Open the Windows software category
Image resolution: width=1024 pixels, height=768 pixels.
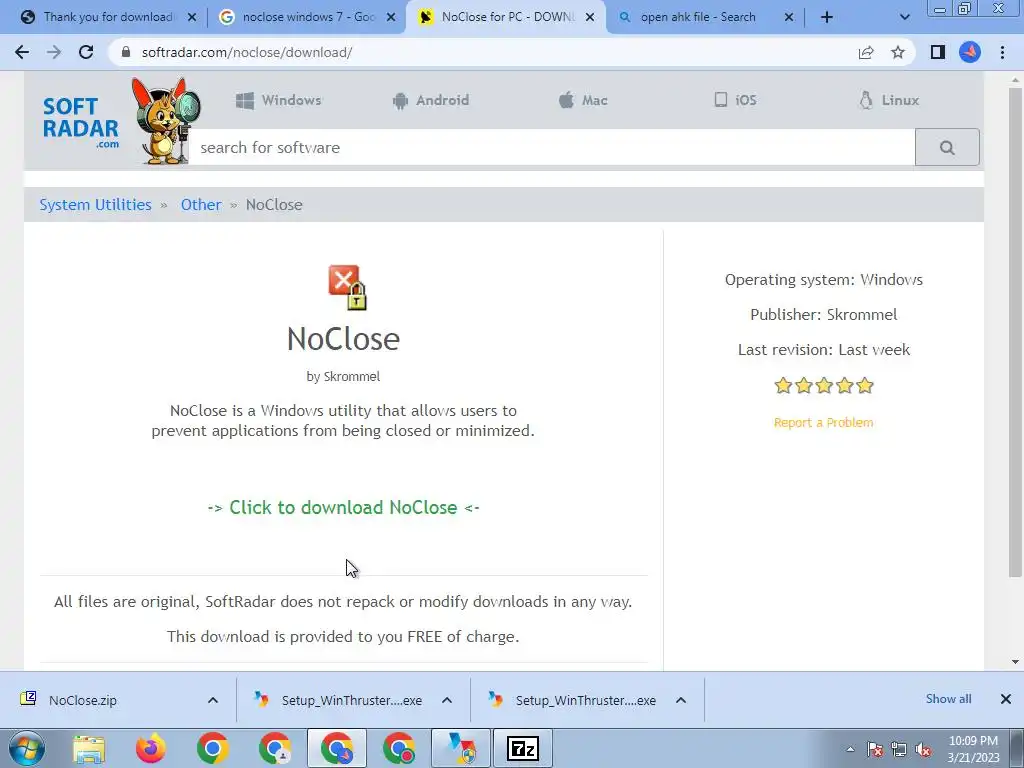point(278,100)
